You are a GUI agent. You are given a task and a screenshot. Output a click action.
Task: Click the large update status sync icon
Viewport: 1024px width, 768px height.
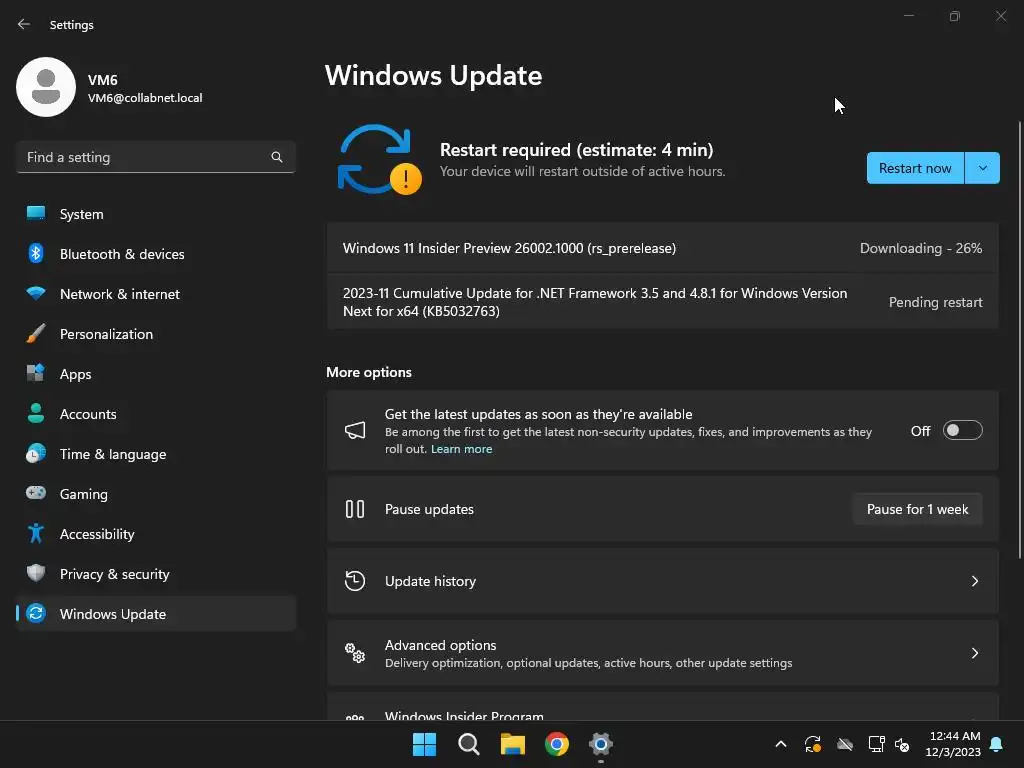(x=379, y=160)
